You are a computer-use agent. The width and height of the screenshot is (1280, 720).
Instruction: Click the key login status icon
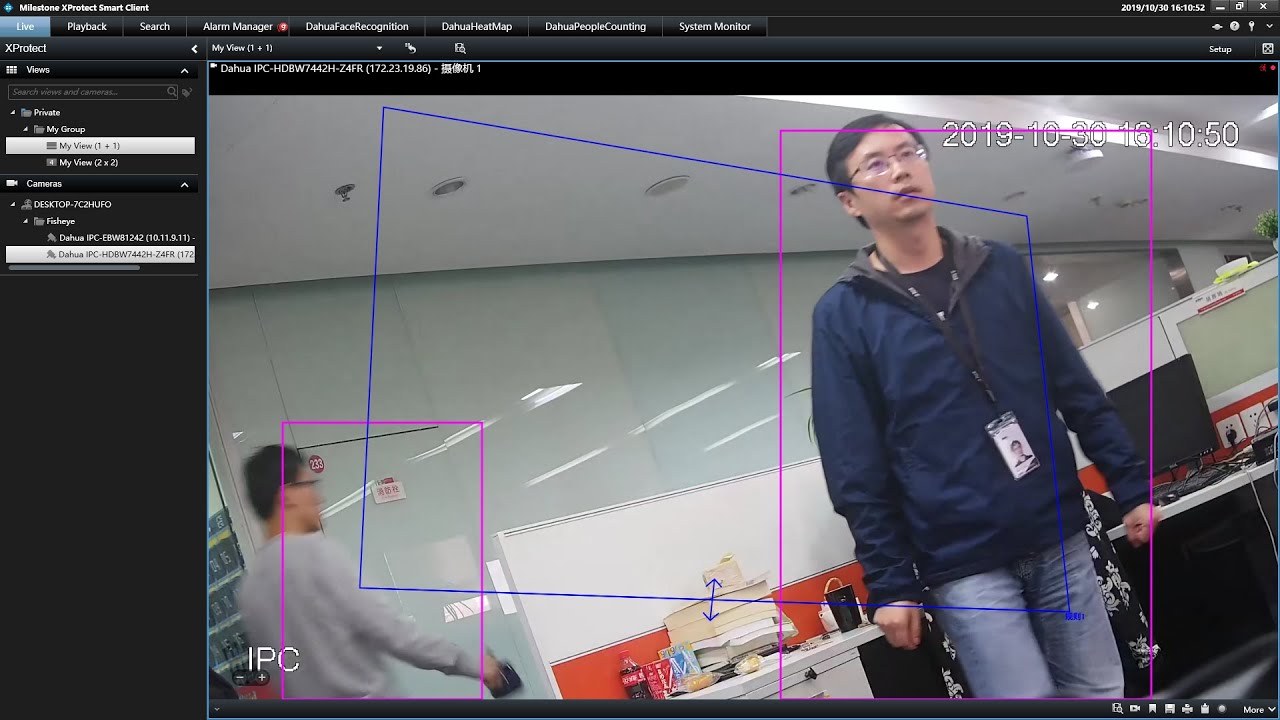tap(1251, 26)
